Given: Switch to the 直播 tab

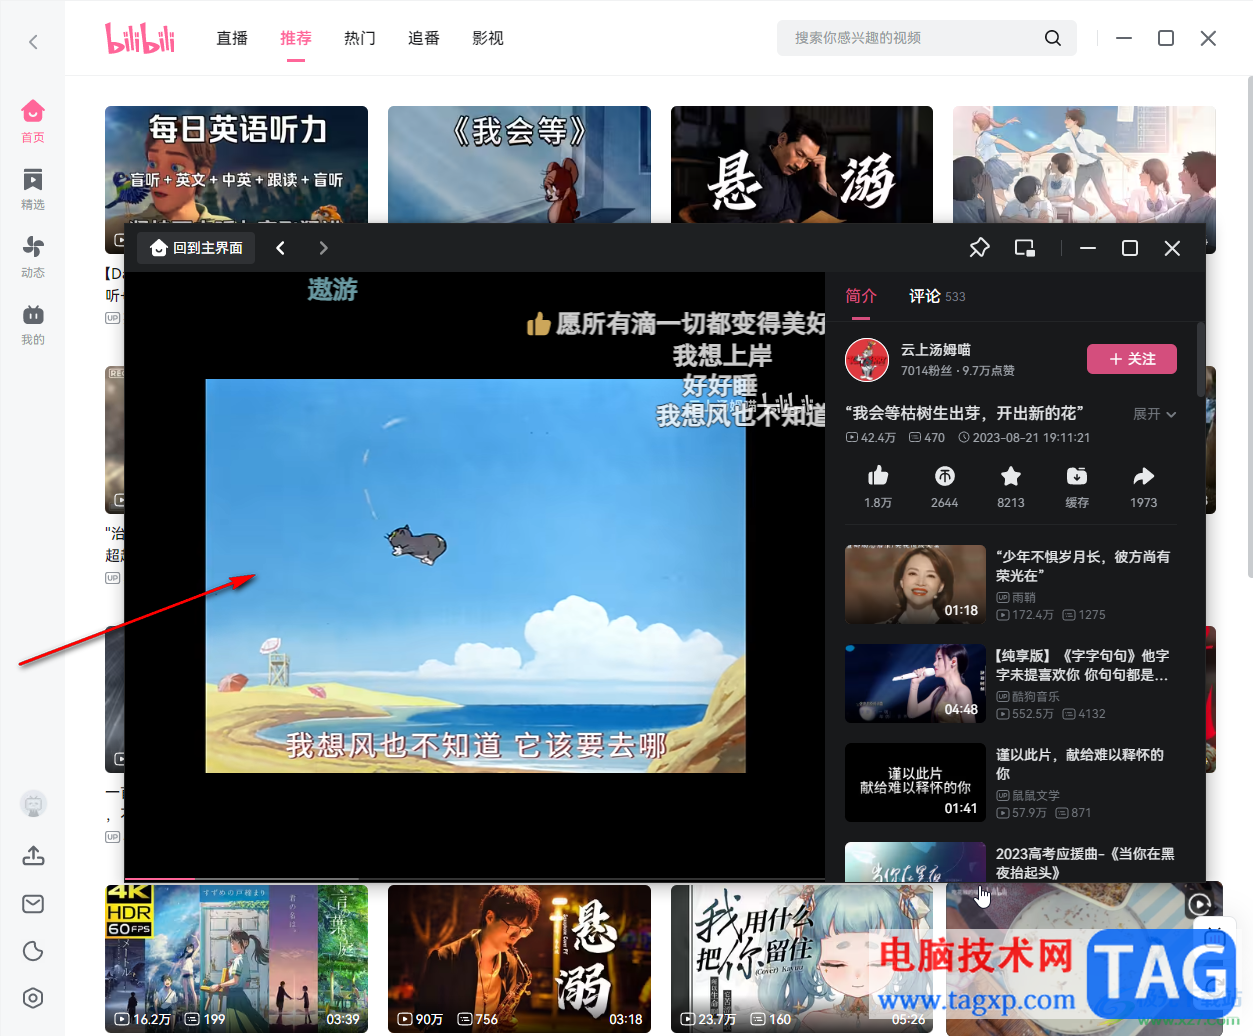Looking at the screenshot, I should click(x=232, y=38).
